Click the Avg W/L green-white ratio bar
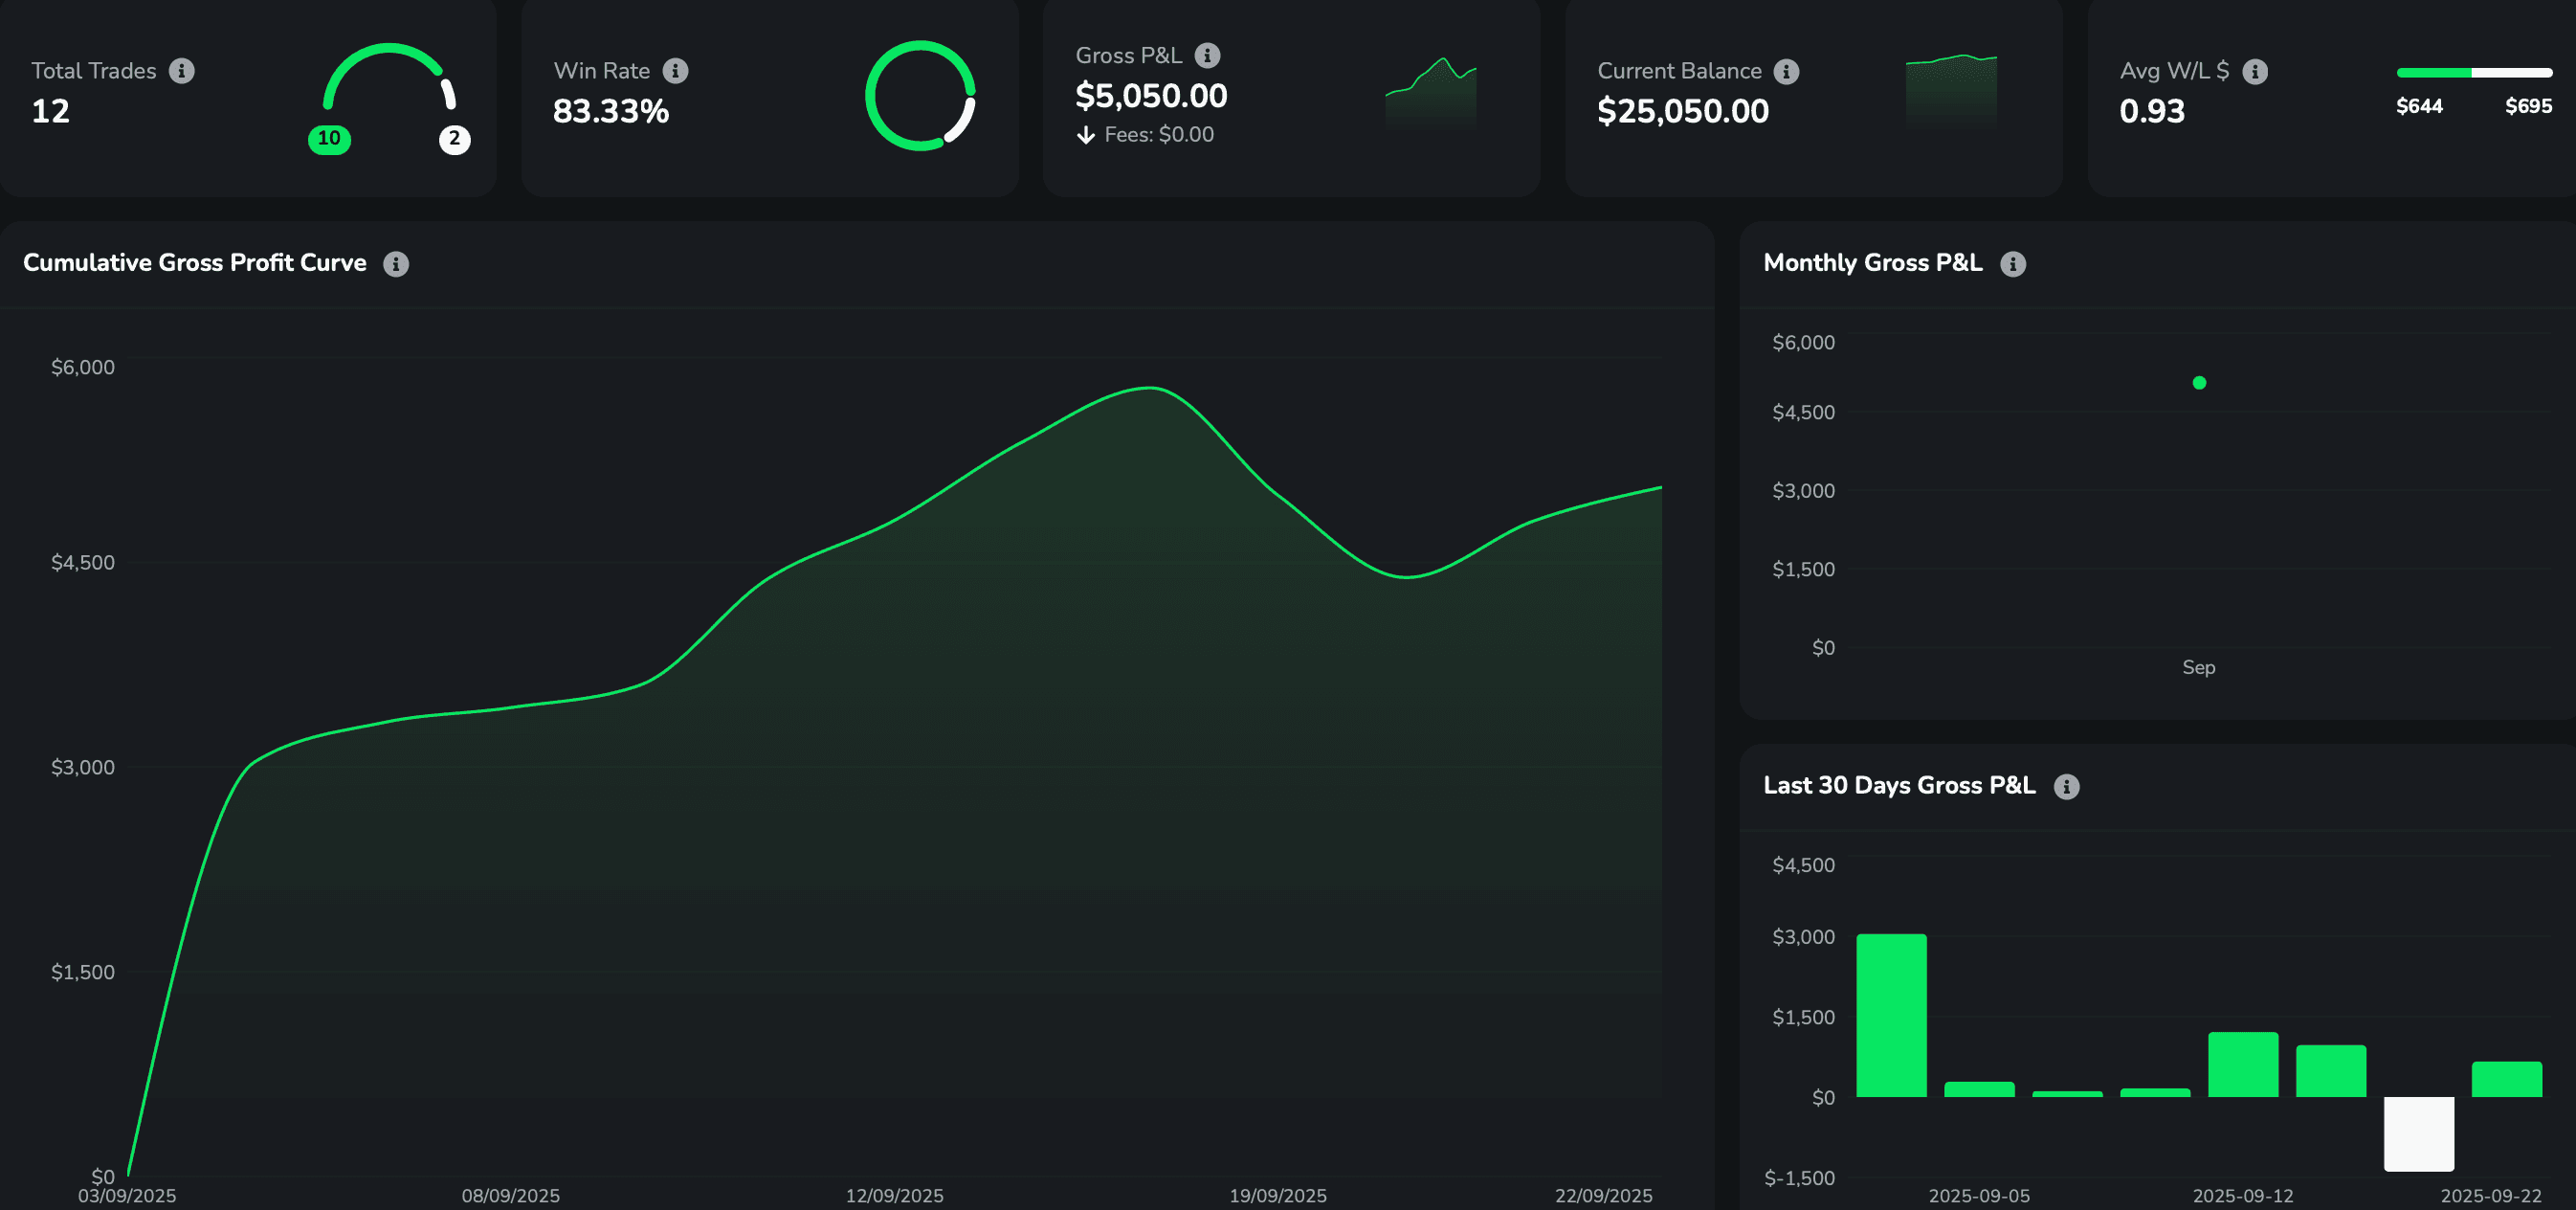 pos(2473,73)
